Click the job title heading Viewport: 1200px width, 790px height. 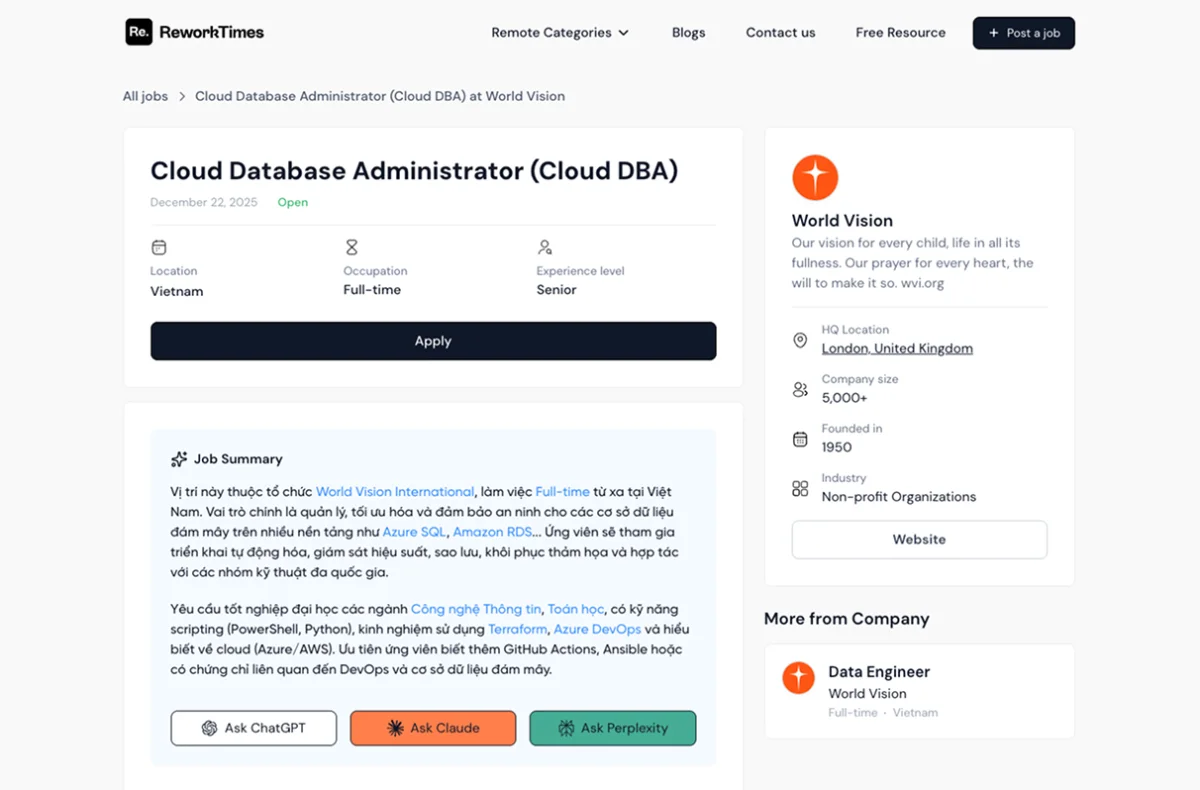(414, 171)
